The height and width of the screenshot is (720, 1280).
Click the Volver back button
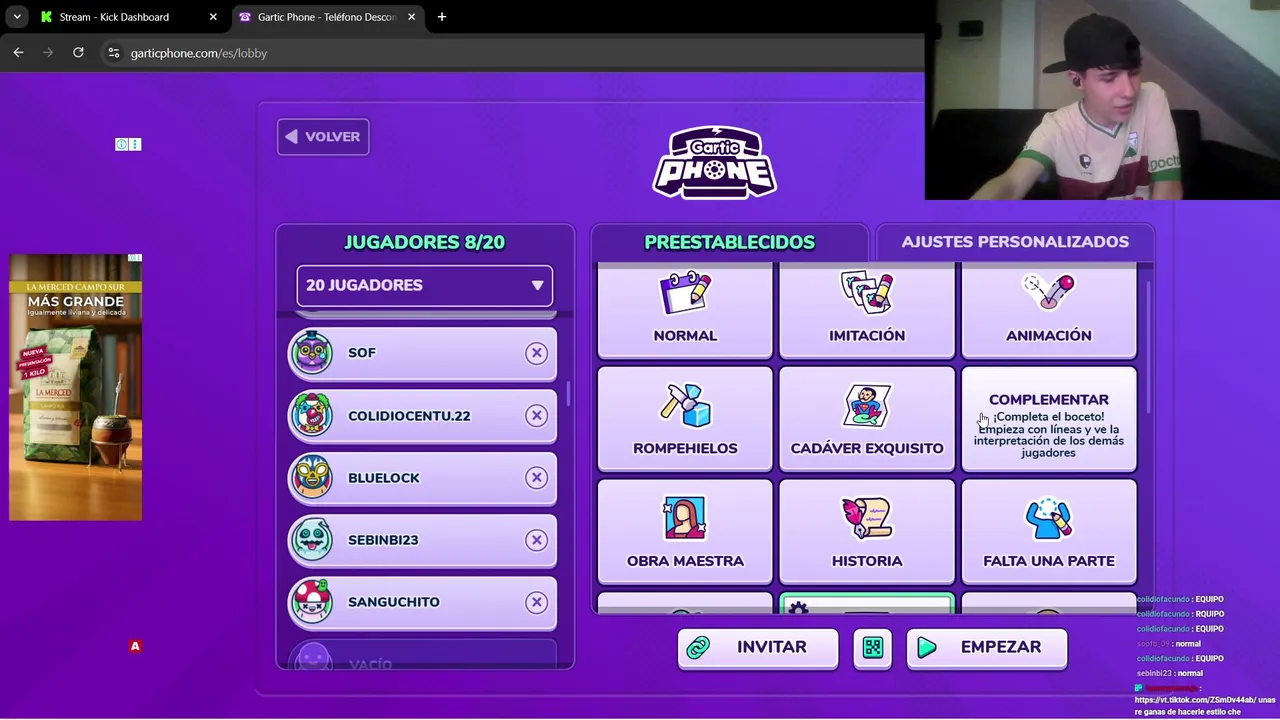coord(323,137)
